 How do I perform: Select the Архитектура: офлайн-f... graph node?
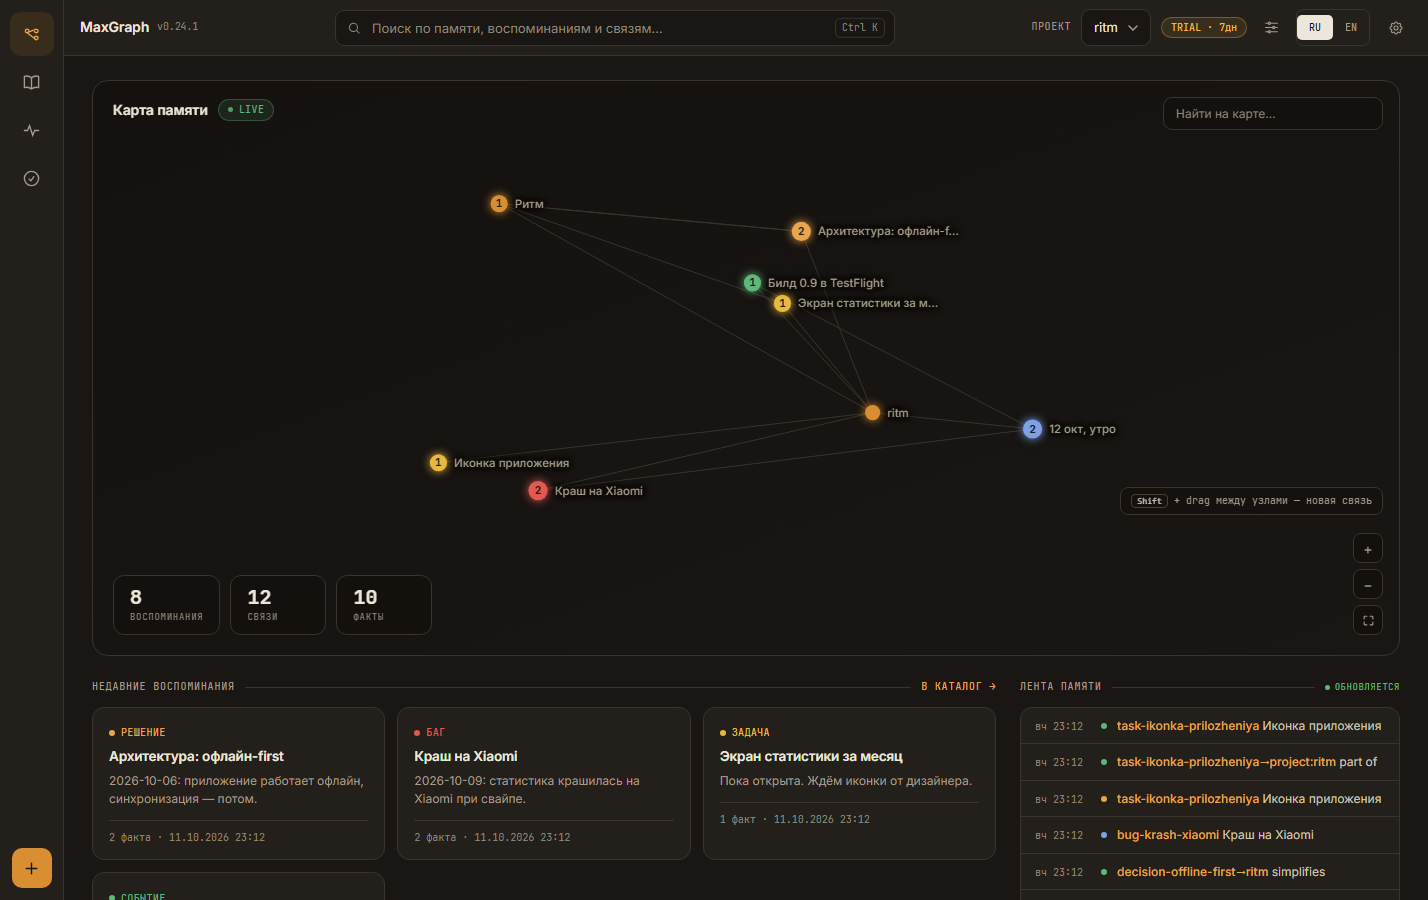point(801,231)
